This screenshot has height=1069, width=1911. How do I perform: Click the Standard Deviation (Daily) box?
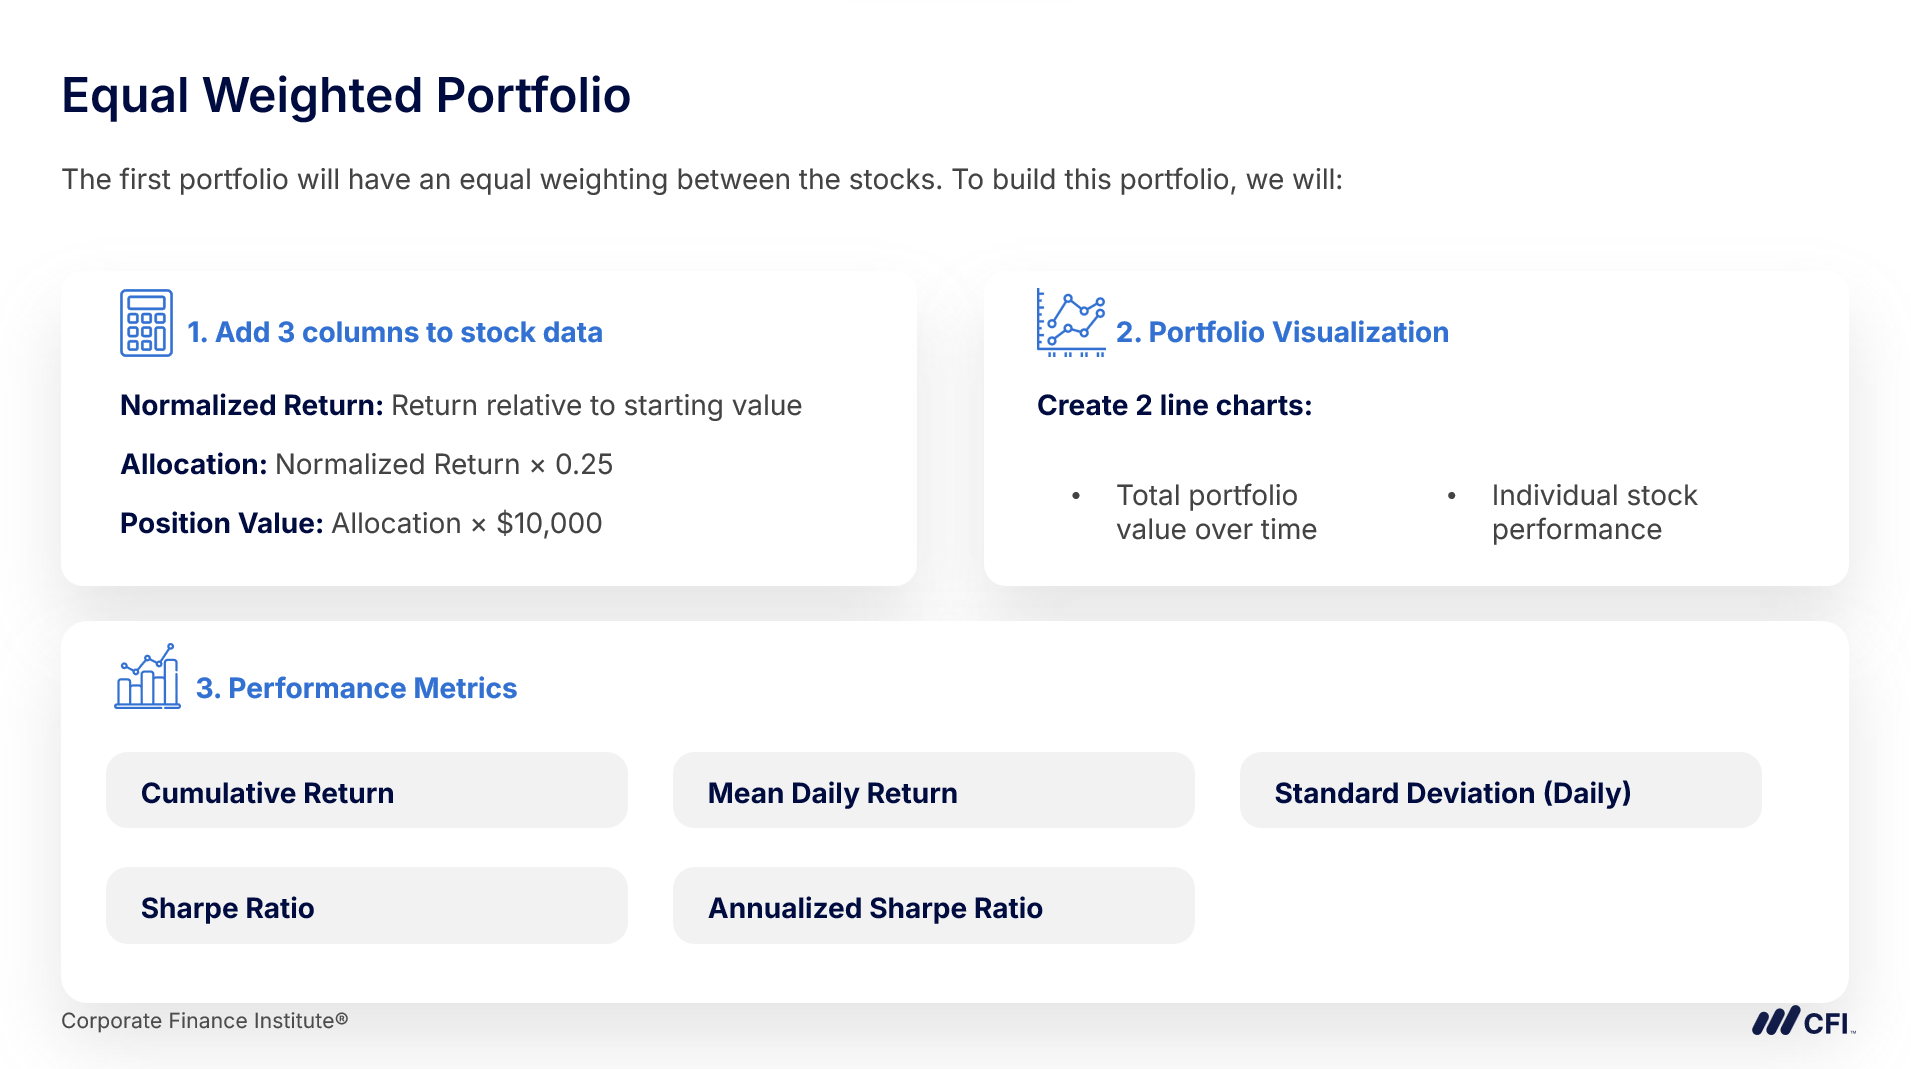[x=1499, y=791]
